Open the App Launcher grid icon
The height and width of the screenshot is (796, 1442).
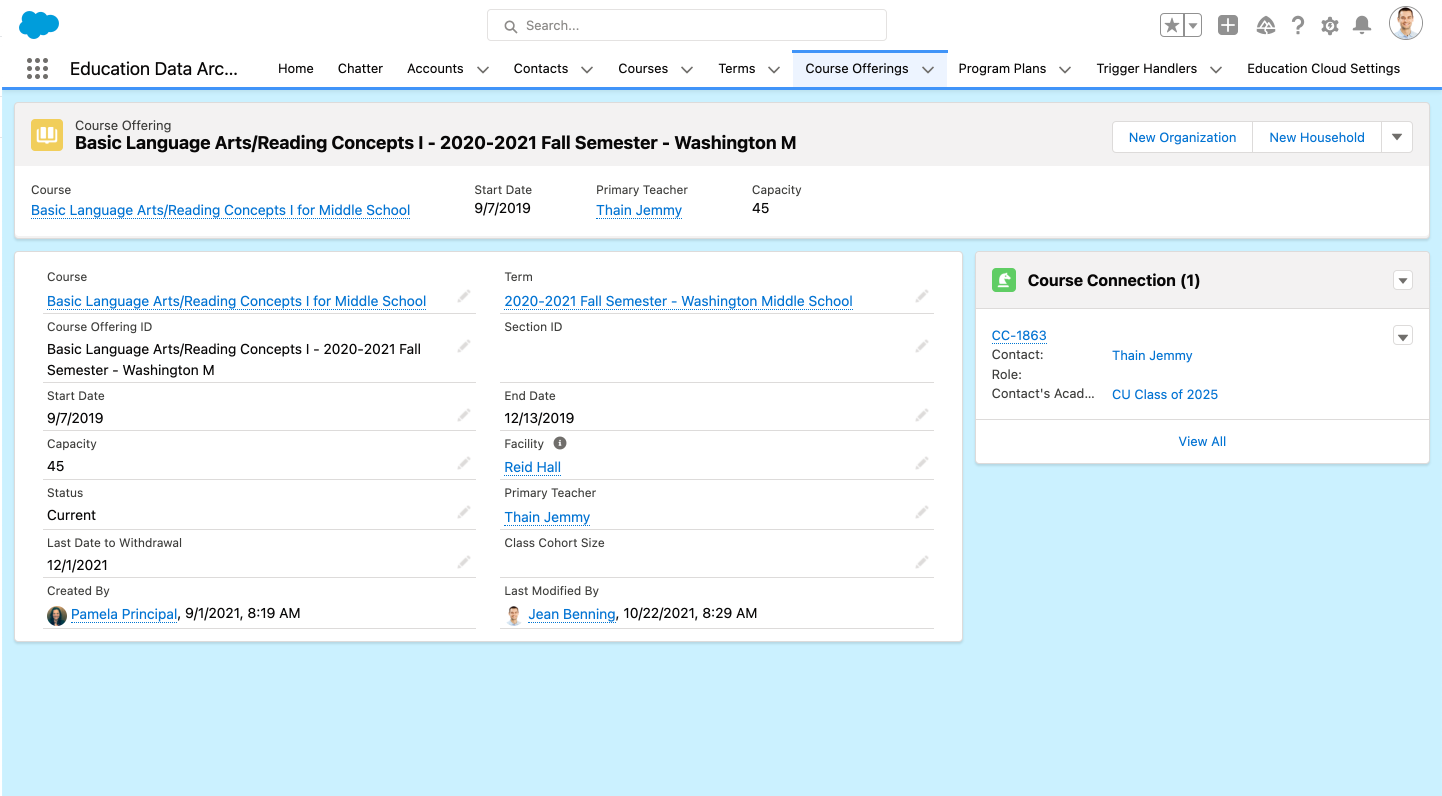click(37, 68)
